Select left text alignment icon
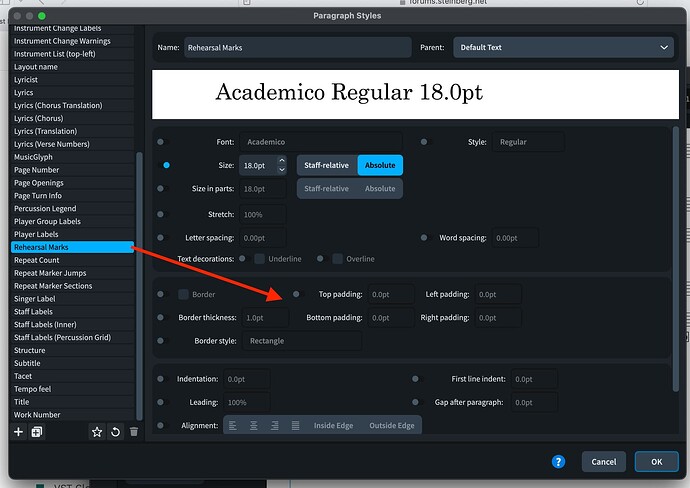690x488 pixels. [x=233, y=426]
